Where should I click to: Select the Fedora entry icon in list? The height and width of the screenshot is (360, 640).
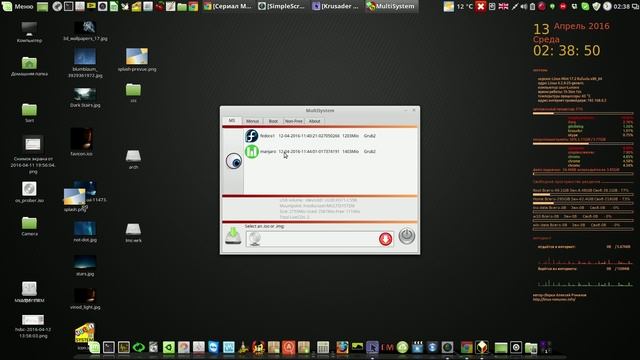(x=251, y=136)
